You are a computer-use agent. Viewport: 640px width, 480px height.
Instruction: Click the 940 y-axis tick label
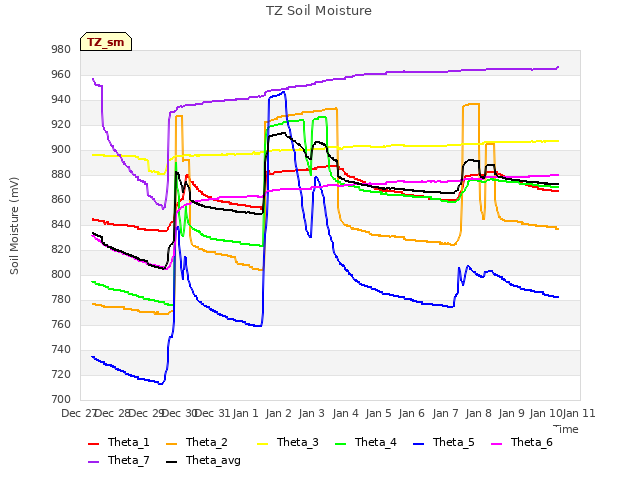(x=61, y=100)
